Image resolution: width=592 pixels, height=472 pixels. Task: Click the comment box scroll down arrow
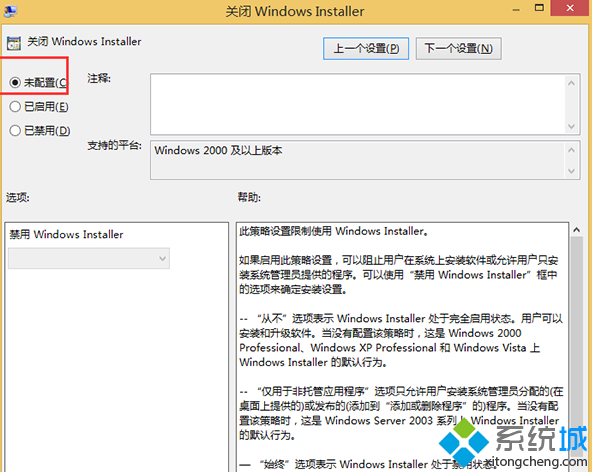point(571,126)
